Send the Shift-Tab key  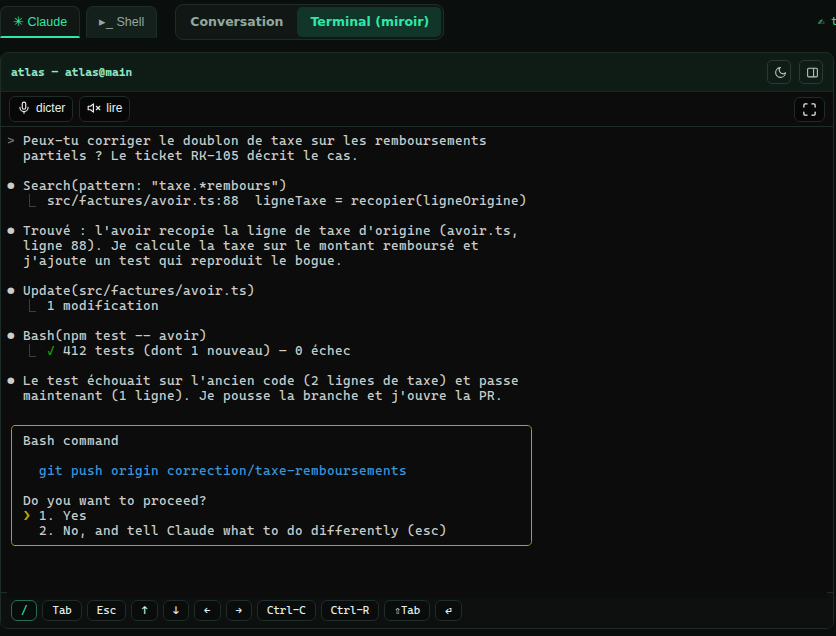[x=407, y=610]
